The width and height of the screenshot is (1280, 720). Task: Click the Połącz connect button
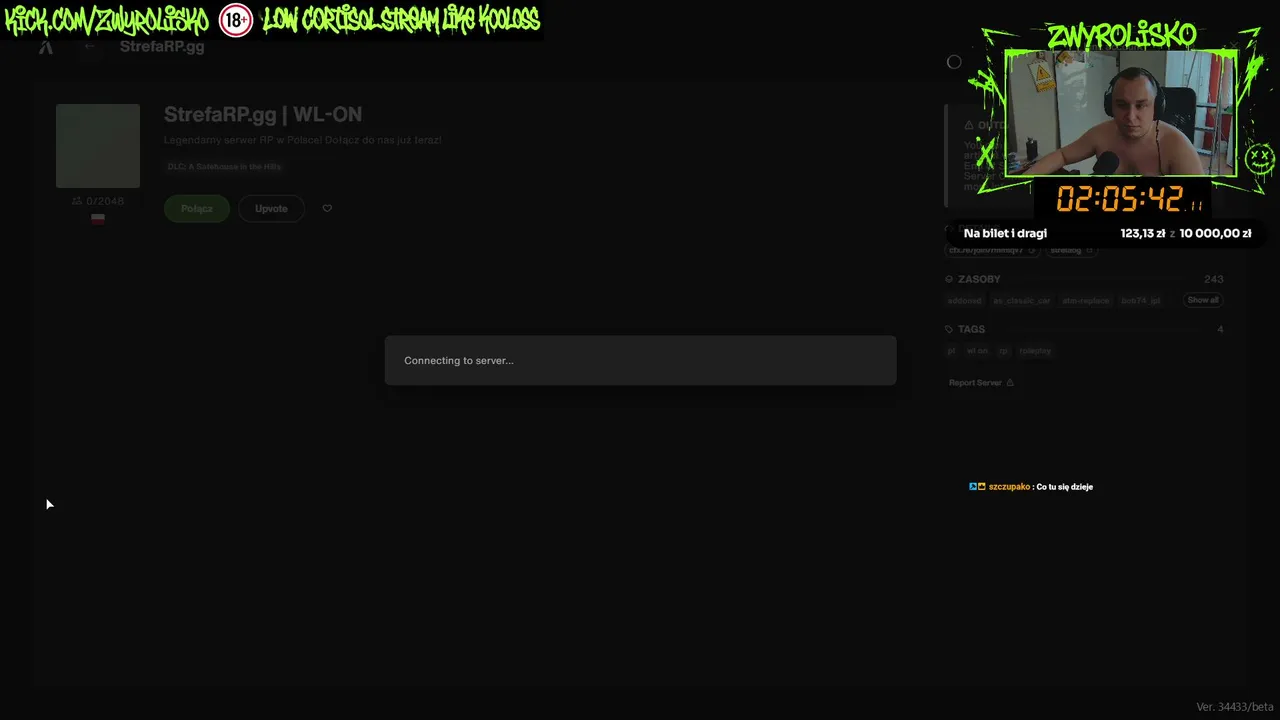tap(197, 209)
